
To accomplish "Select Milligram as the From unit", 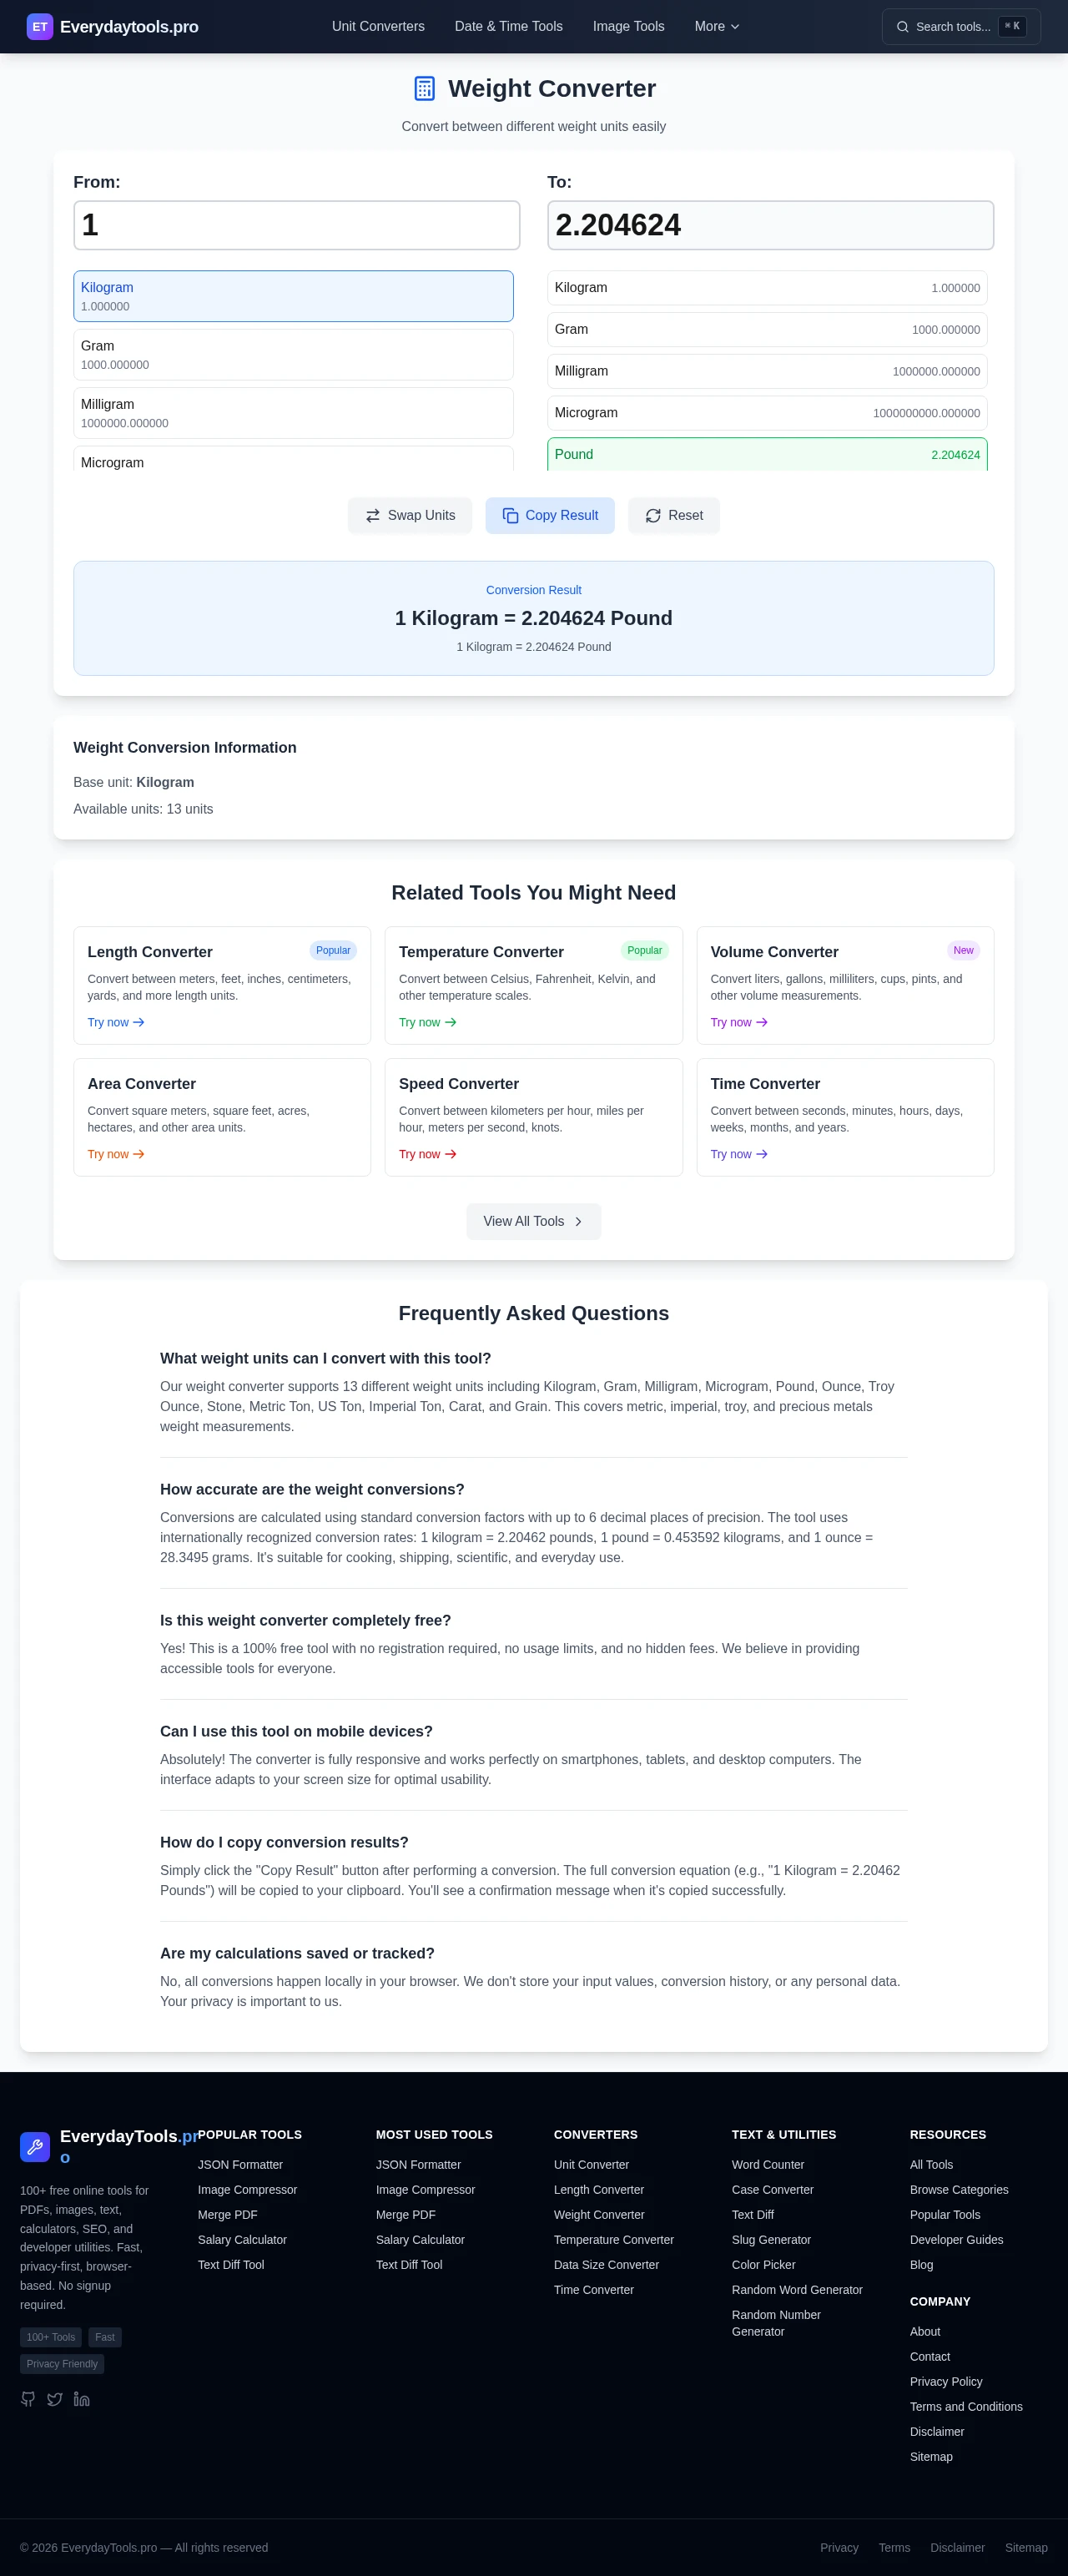I will pyautogui.click(x=293, y=413).
